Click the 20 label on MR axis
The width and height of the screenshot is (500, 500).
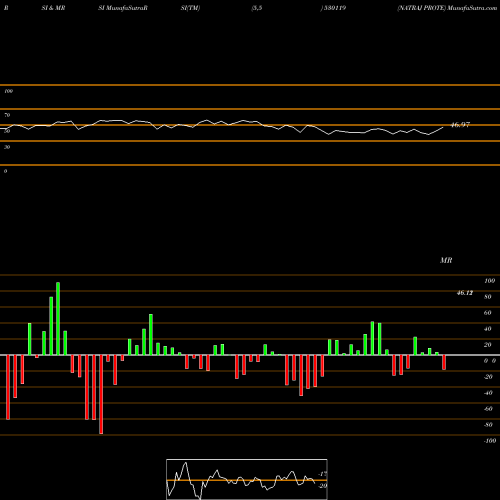coord(488,345)
